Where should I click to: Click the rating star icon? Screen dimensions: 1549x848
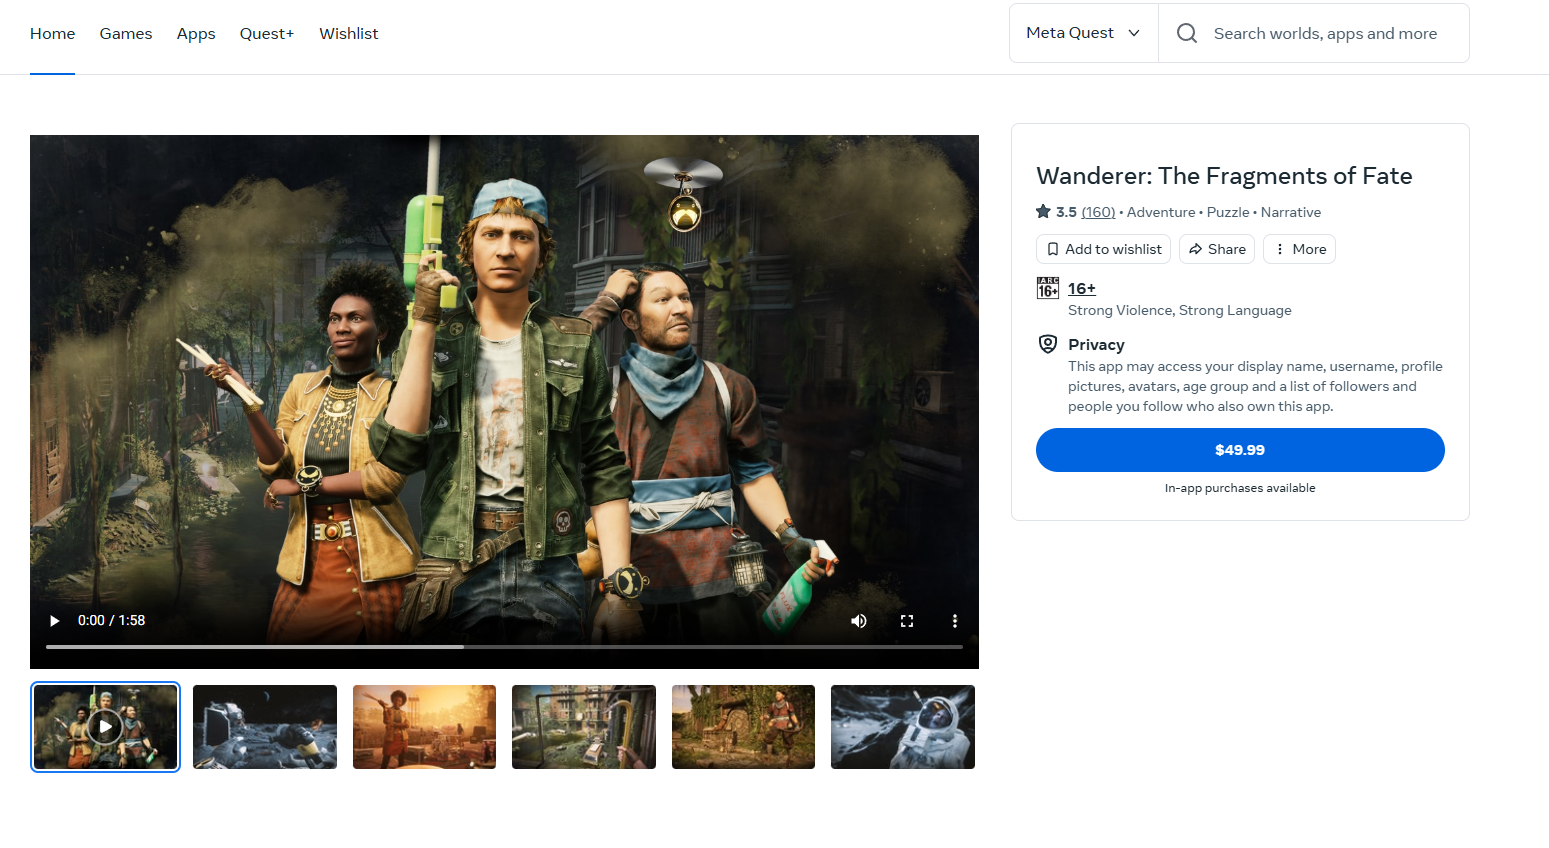coord(1044,212)
